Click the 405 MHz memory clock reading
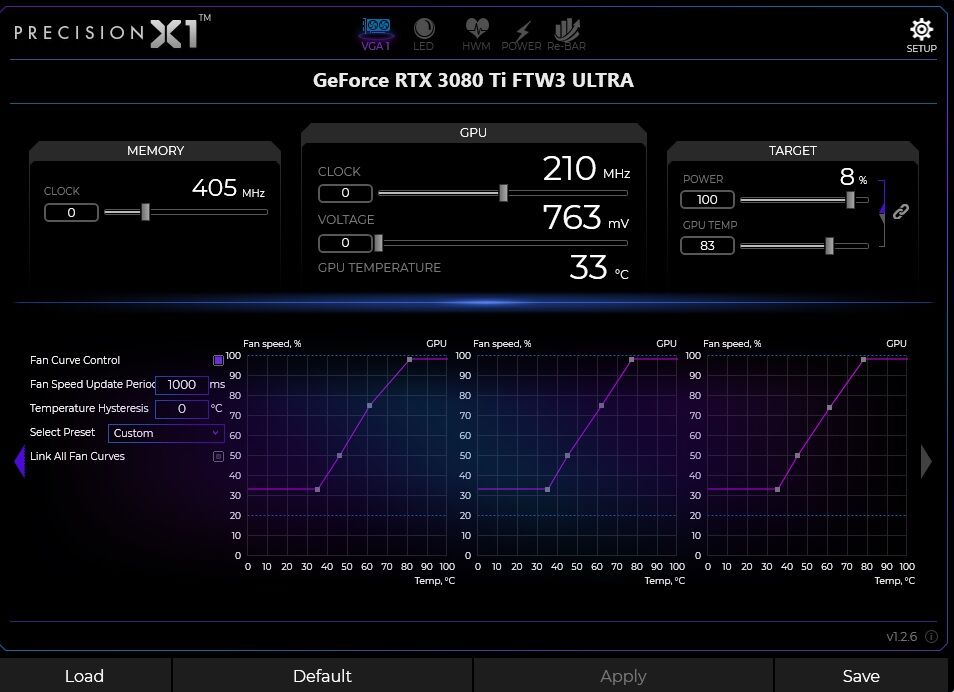The image size is (954, 692). [229, 188]
